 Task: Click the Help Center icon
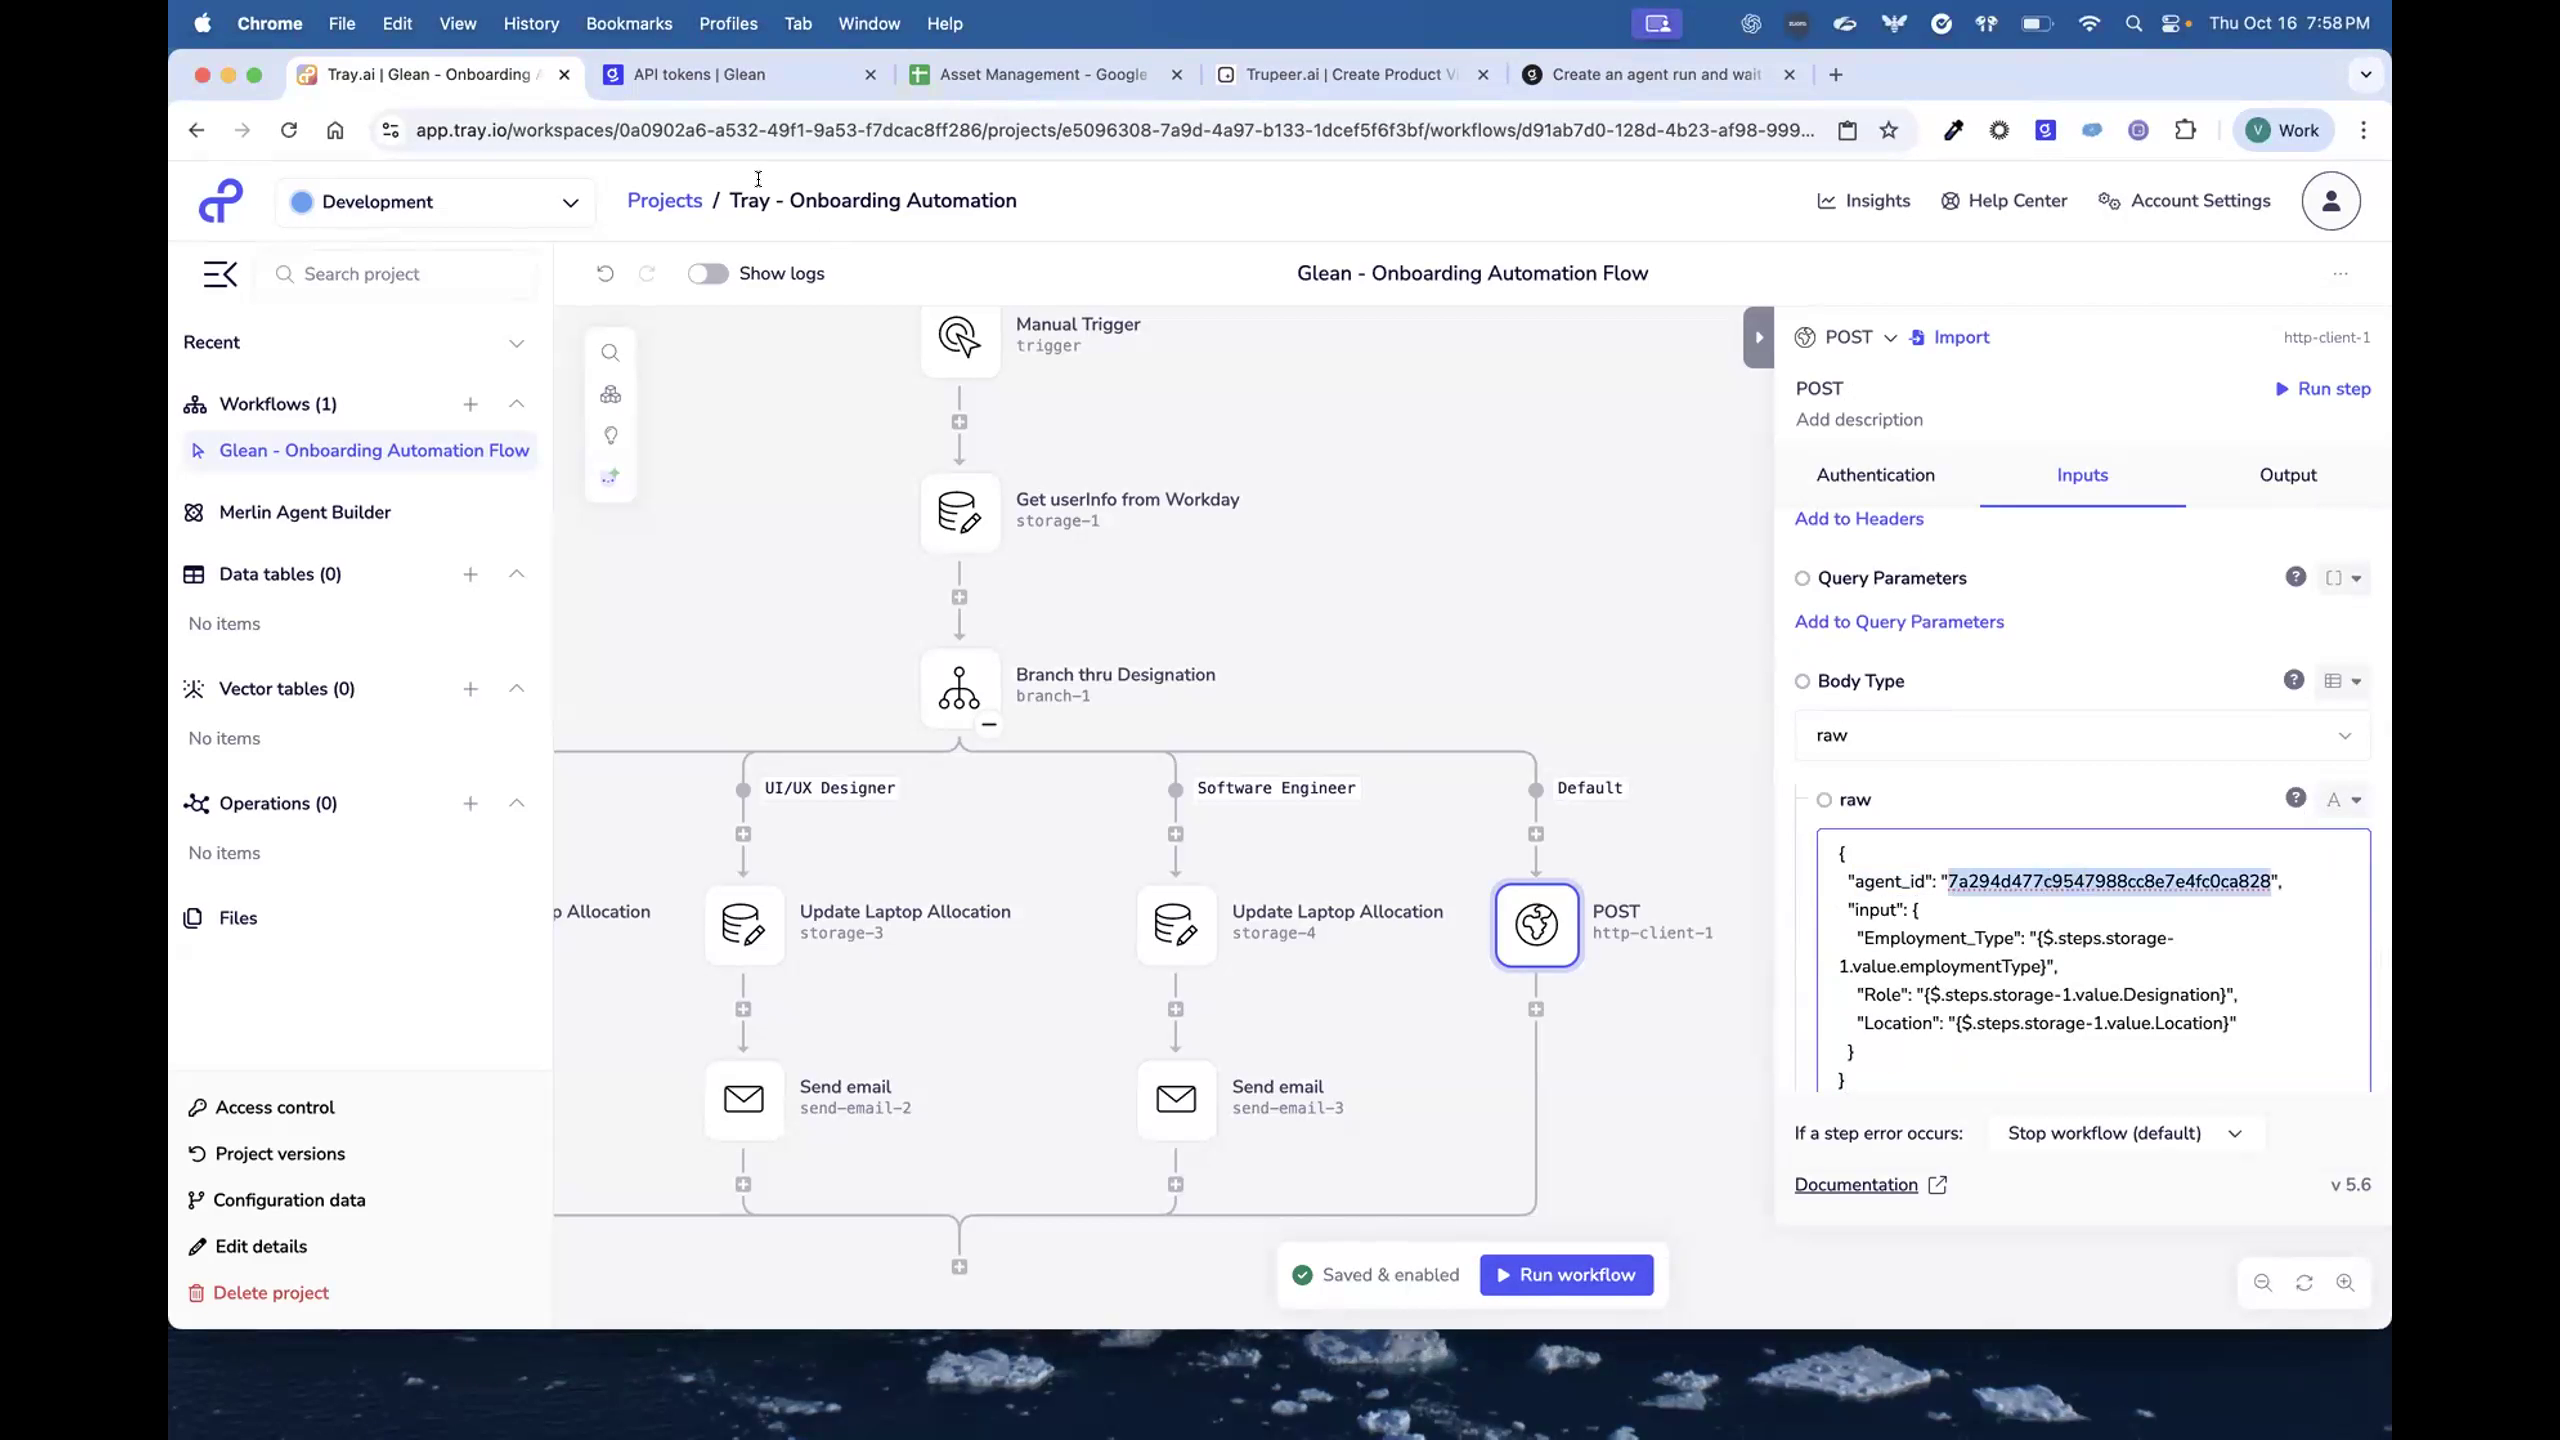pyautogui.click(x=1949, y=200)
